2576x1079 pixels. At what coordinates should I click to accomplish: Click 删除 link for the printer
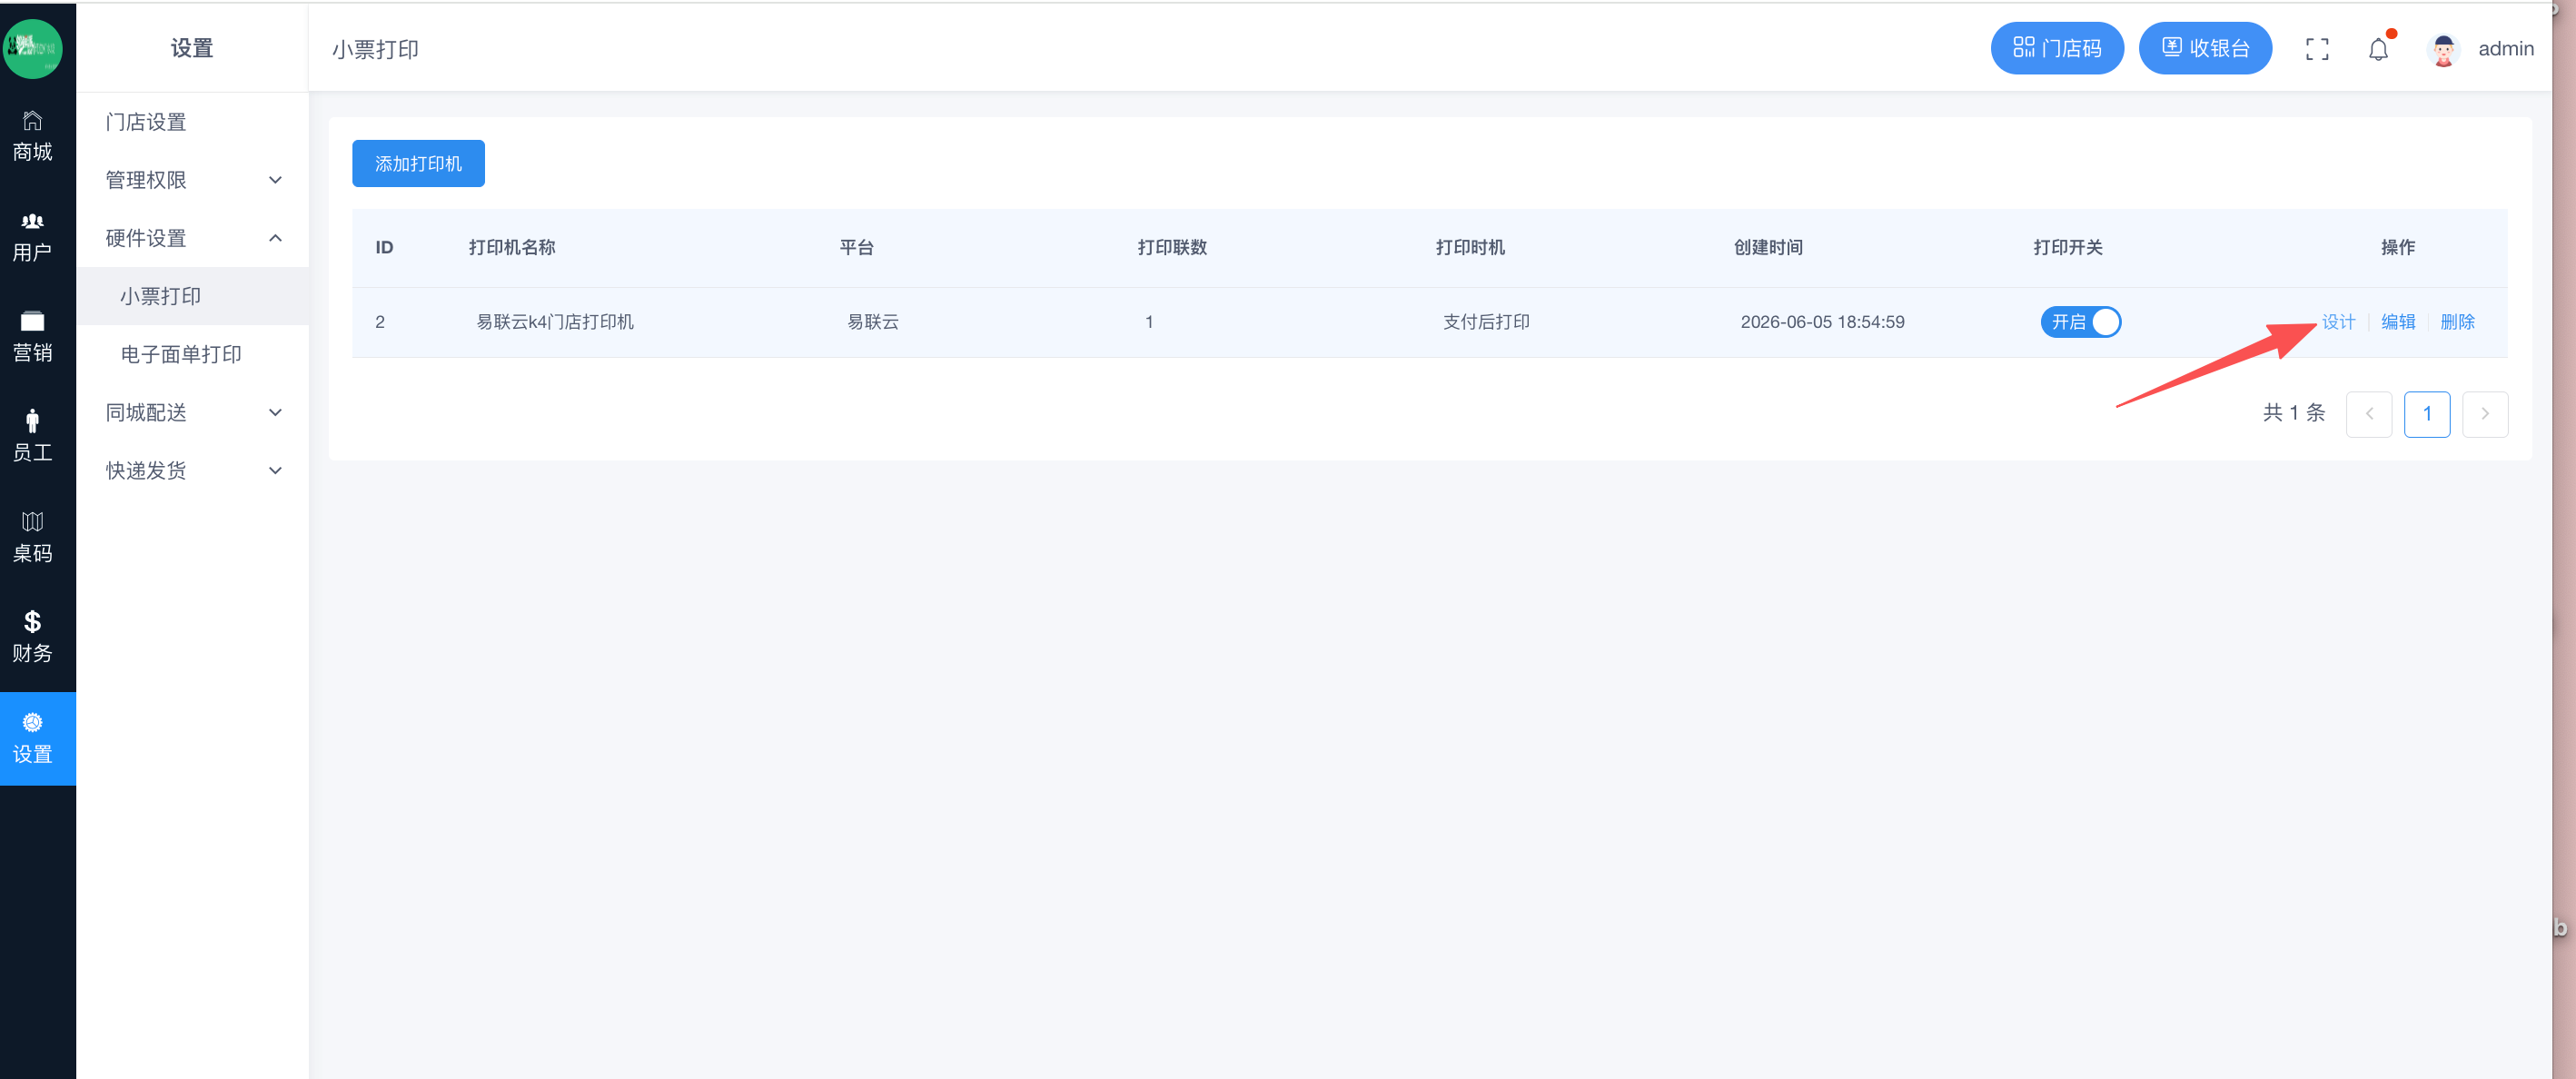point(2457,322)
